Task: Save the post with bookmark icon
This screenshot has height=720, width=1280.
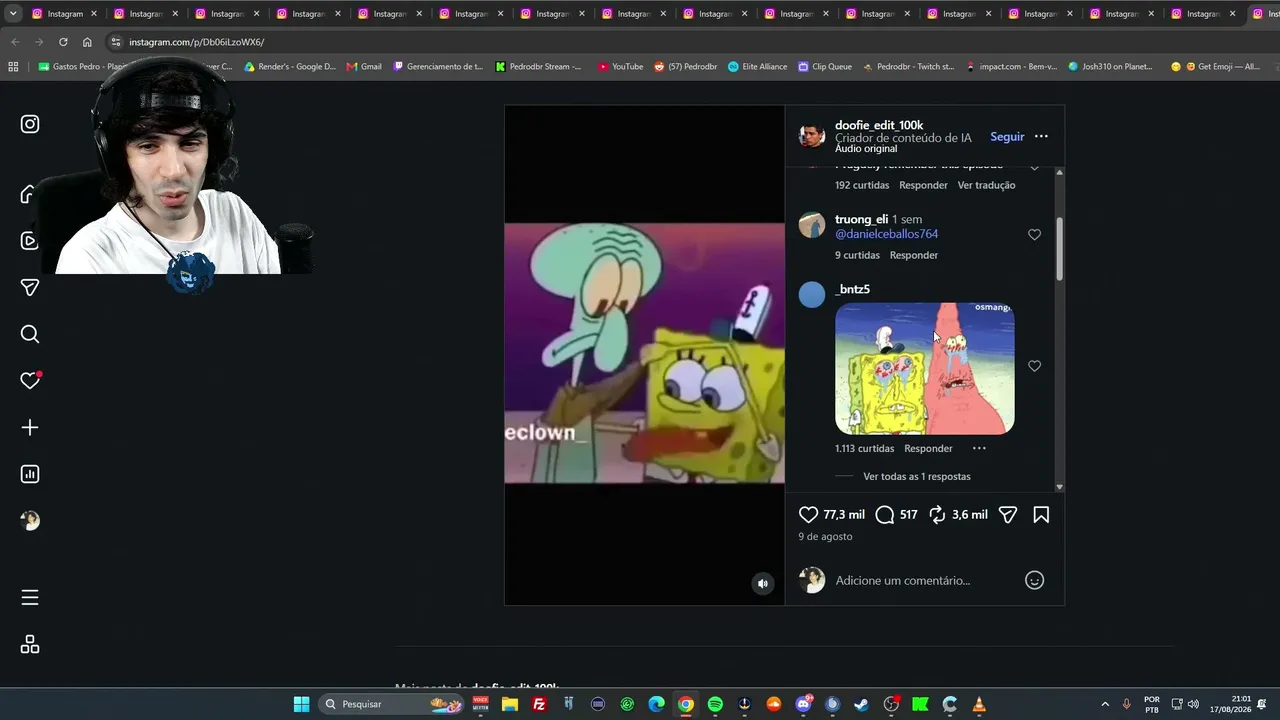Action: [x=1041, y=515]
